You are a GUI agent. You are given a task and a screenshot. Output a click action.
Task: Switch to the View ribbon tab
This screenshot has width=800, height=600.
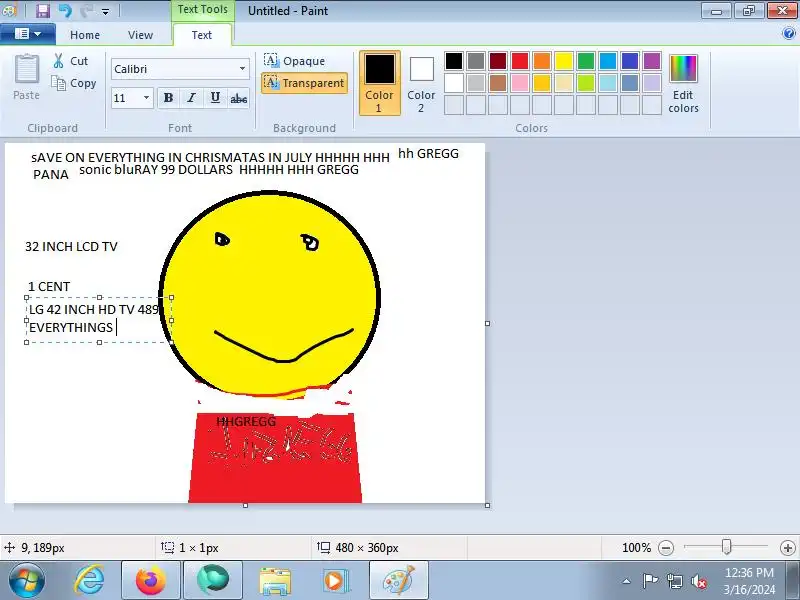[x=140, y=35]
